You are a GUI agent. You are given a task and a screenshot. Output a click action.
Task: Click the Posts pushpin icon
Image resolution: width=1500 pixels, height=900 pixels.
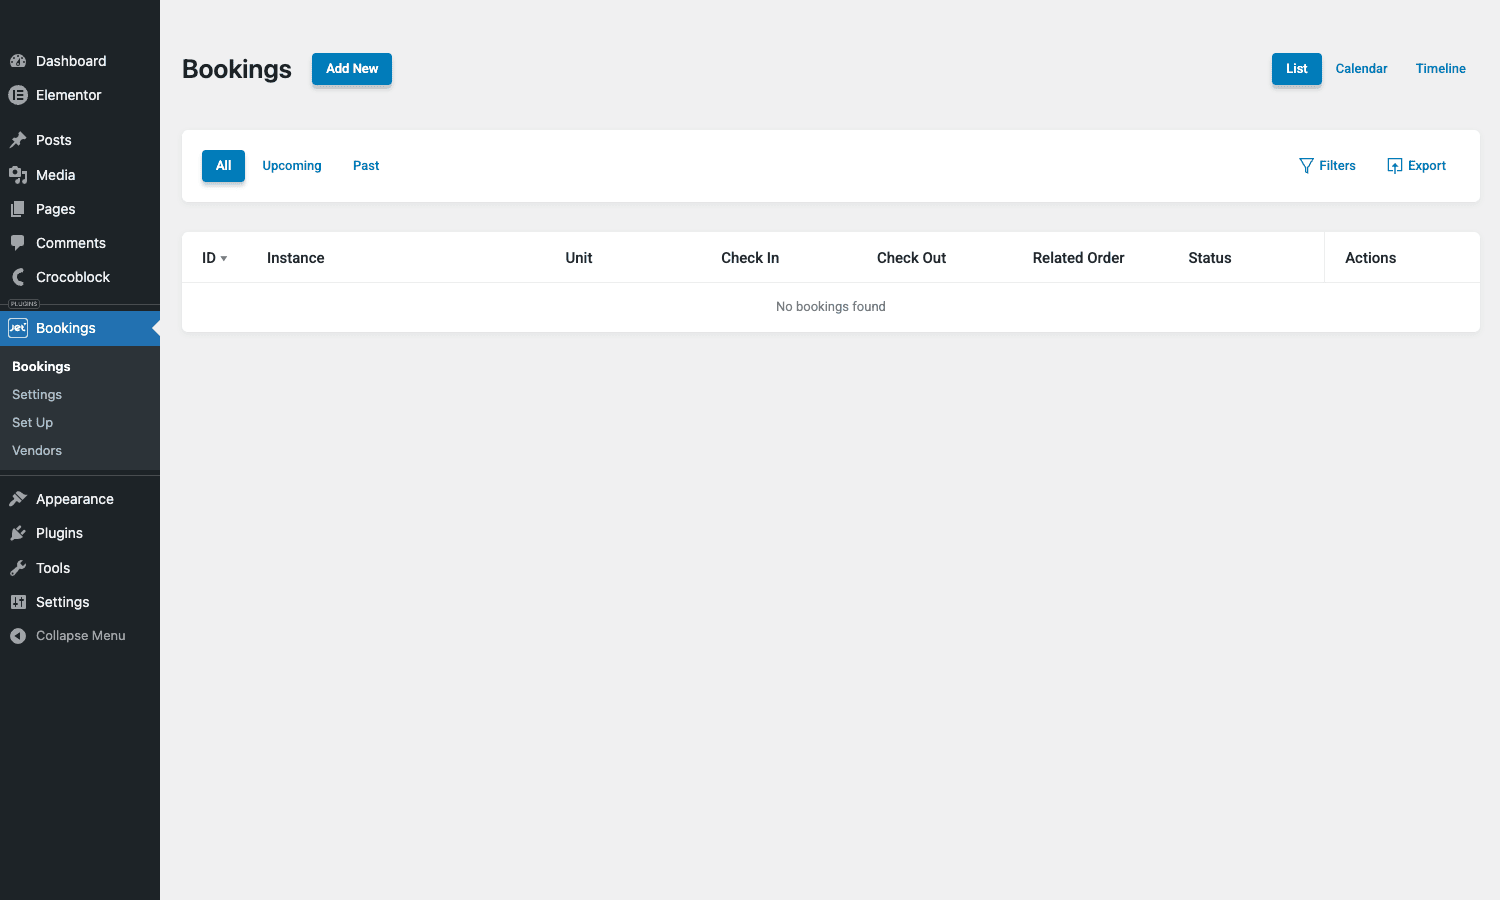[x=18, y=140]
